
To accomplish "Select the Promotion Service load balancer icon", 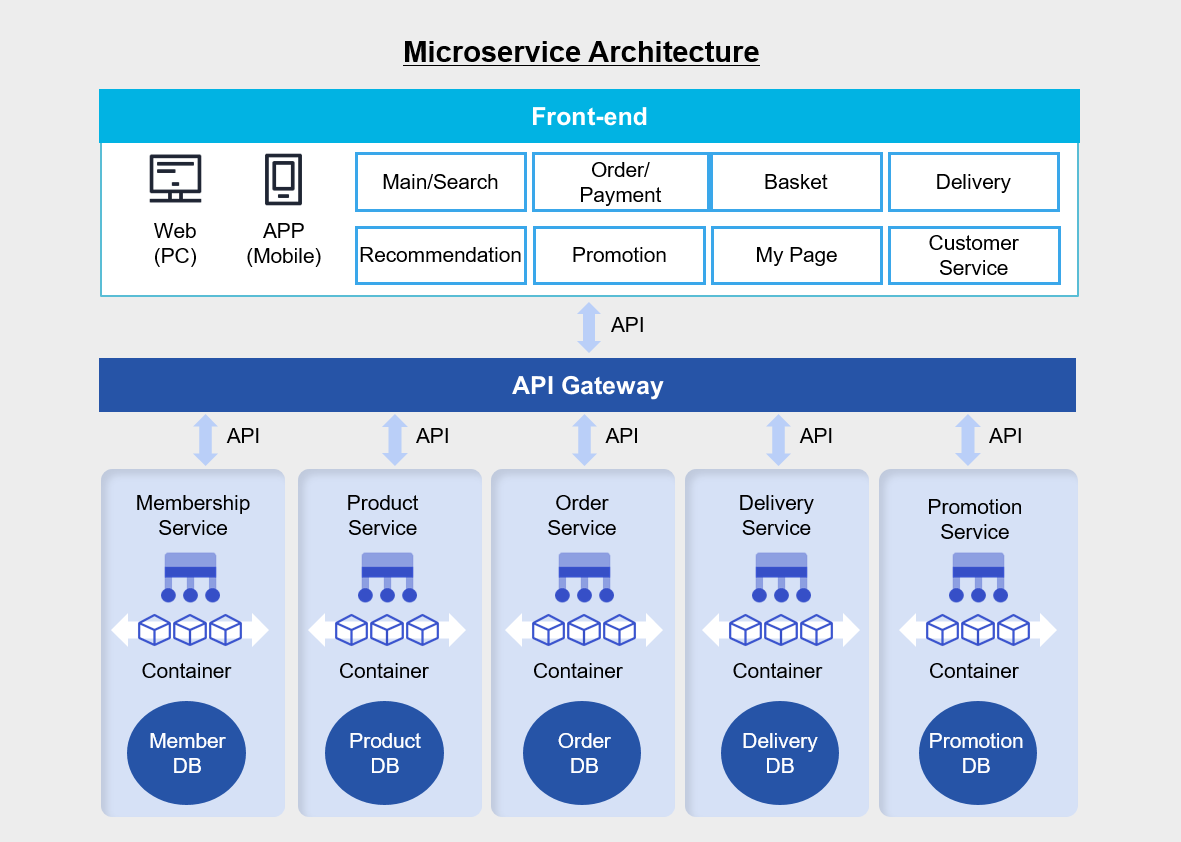I will pos(978,577).
